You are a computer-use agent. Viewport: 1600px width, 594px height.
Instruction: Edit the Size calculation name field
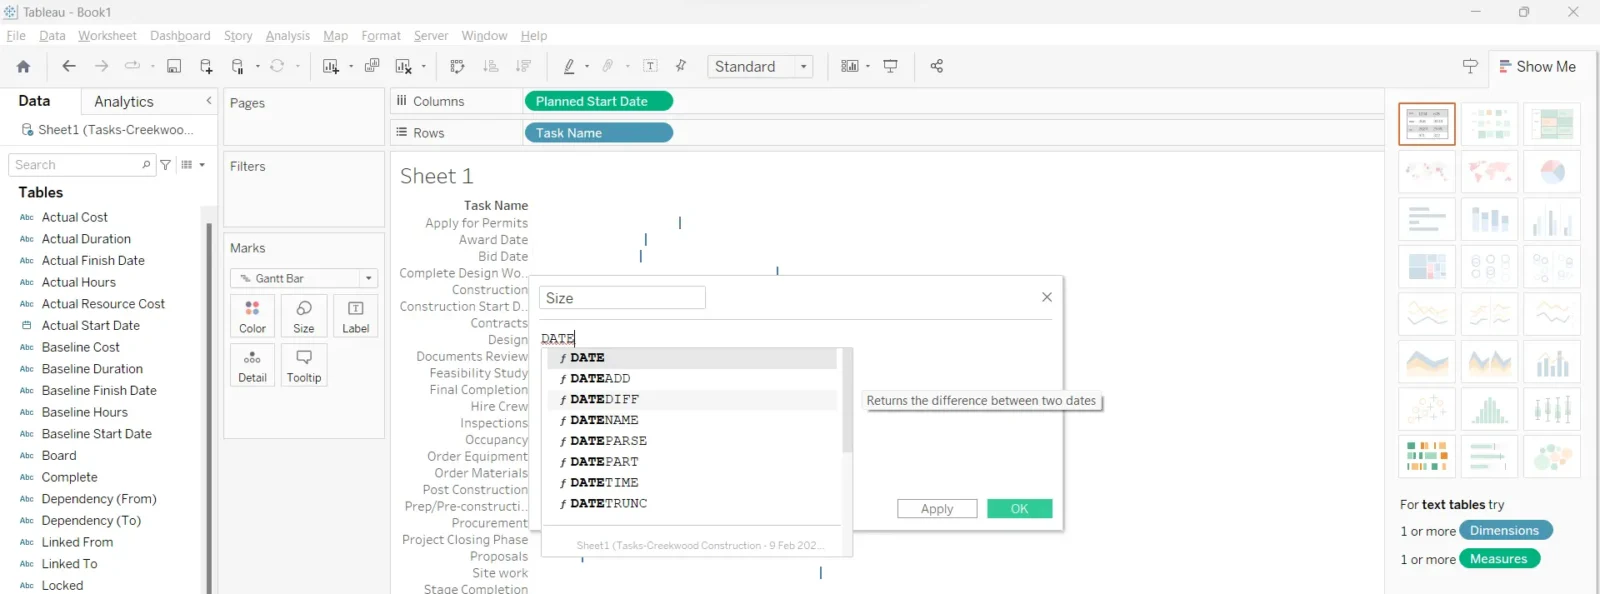coord(622,298)
